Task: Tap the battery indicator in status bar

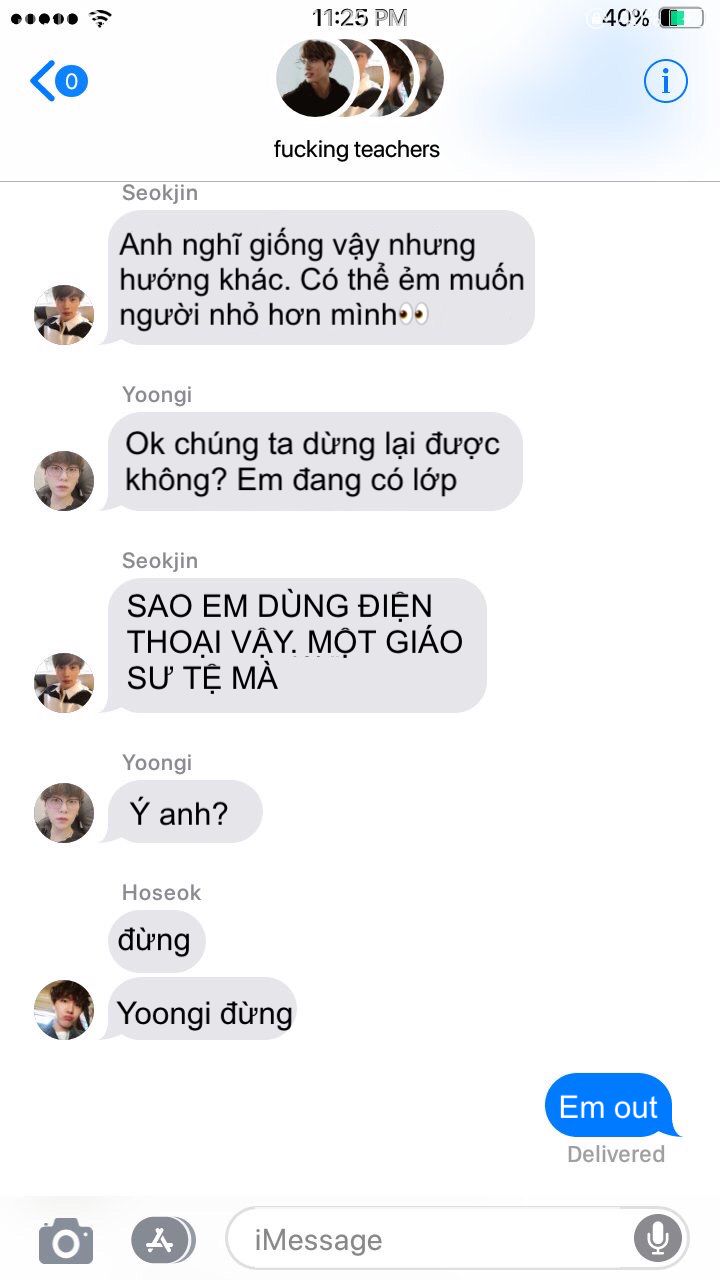Action: pos(681,17)
